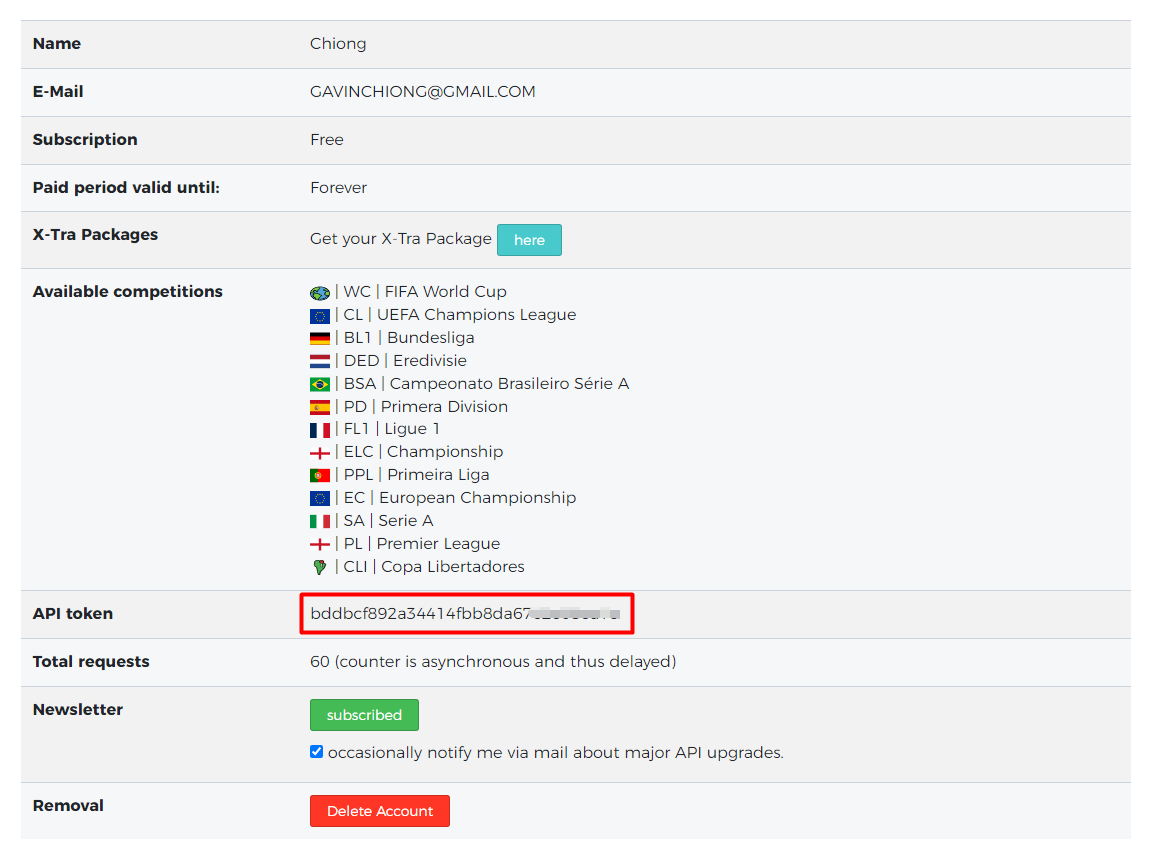Click the Brazilian flag beside Campeonato Brasileiro

pos(319,385)
